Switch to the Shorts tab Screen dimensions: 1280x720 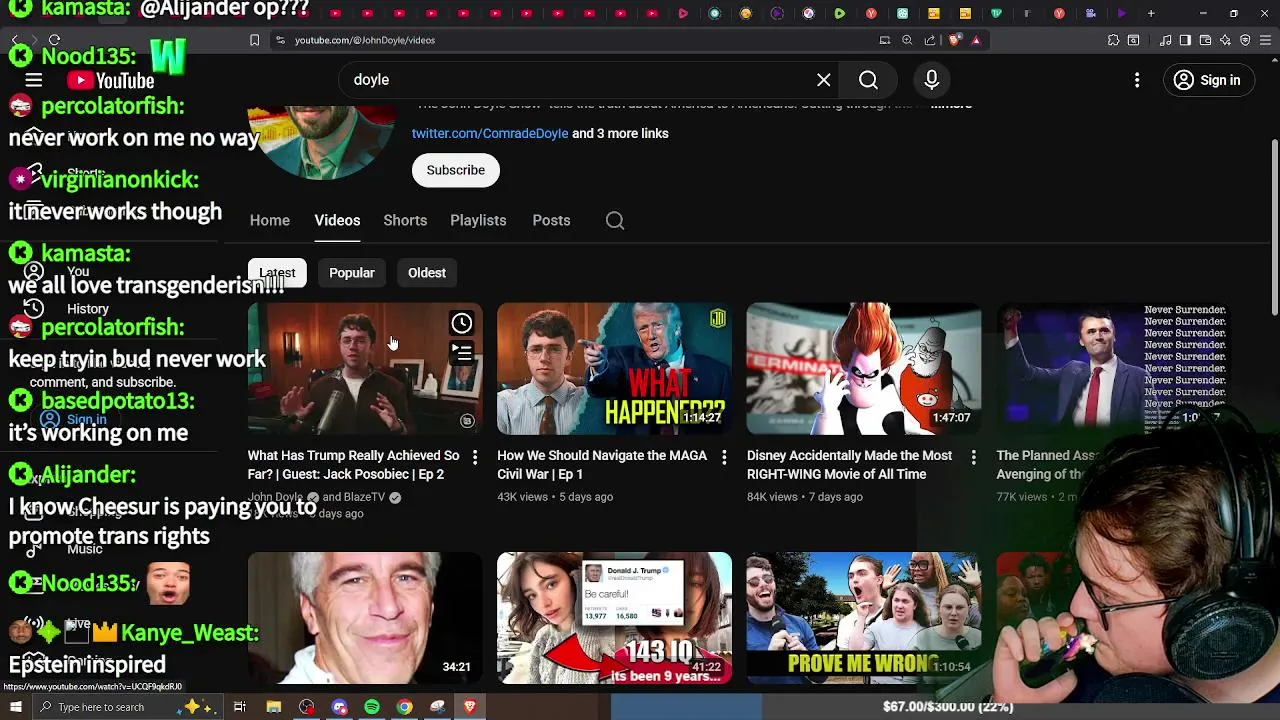tap(405, 220)
